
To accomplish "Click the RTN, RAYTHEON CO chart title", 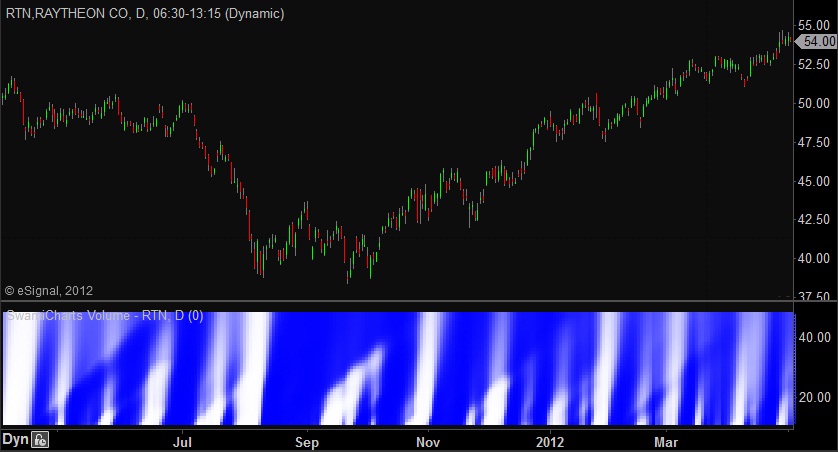I will (145, 13).
